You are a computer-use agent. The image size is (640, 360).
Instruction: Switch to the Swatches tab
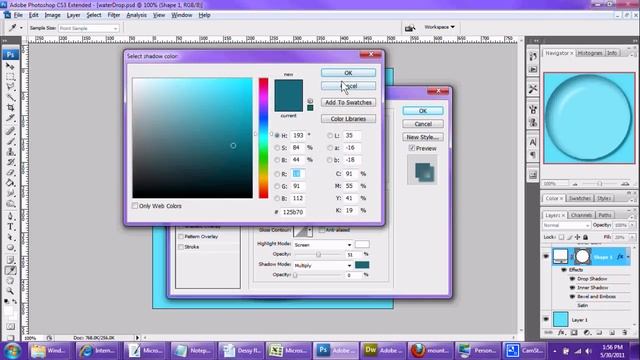pos(580,198)
